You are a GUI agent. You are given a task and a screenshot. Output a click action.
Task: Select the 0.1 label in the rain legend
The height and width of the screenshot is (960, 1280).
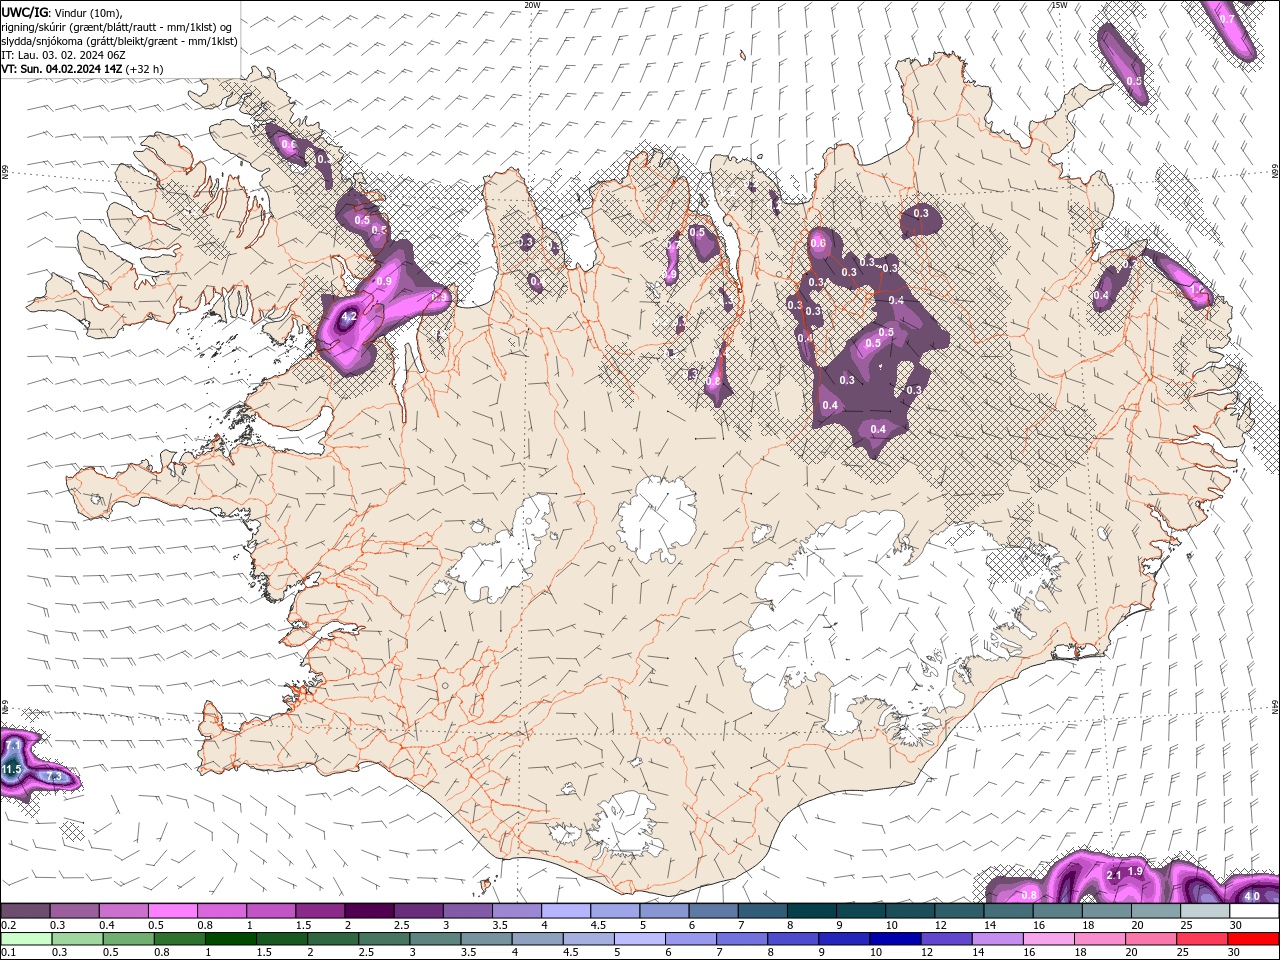8,952
